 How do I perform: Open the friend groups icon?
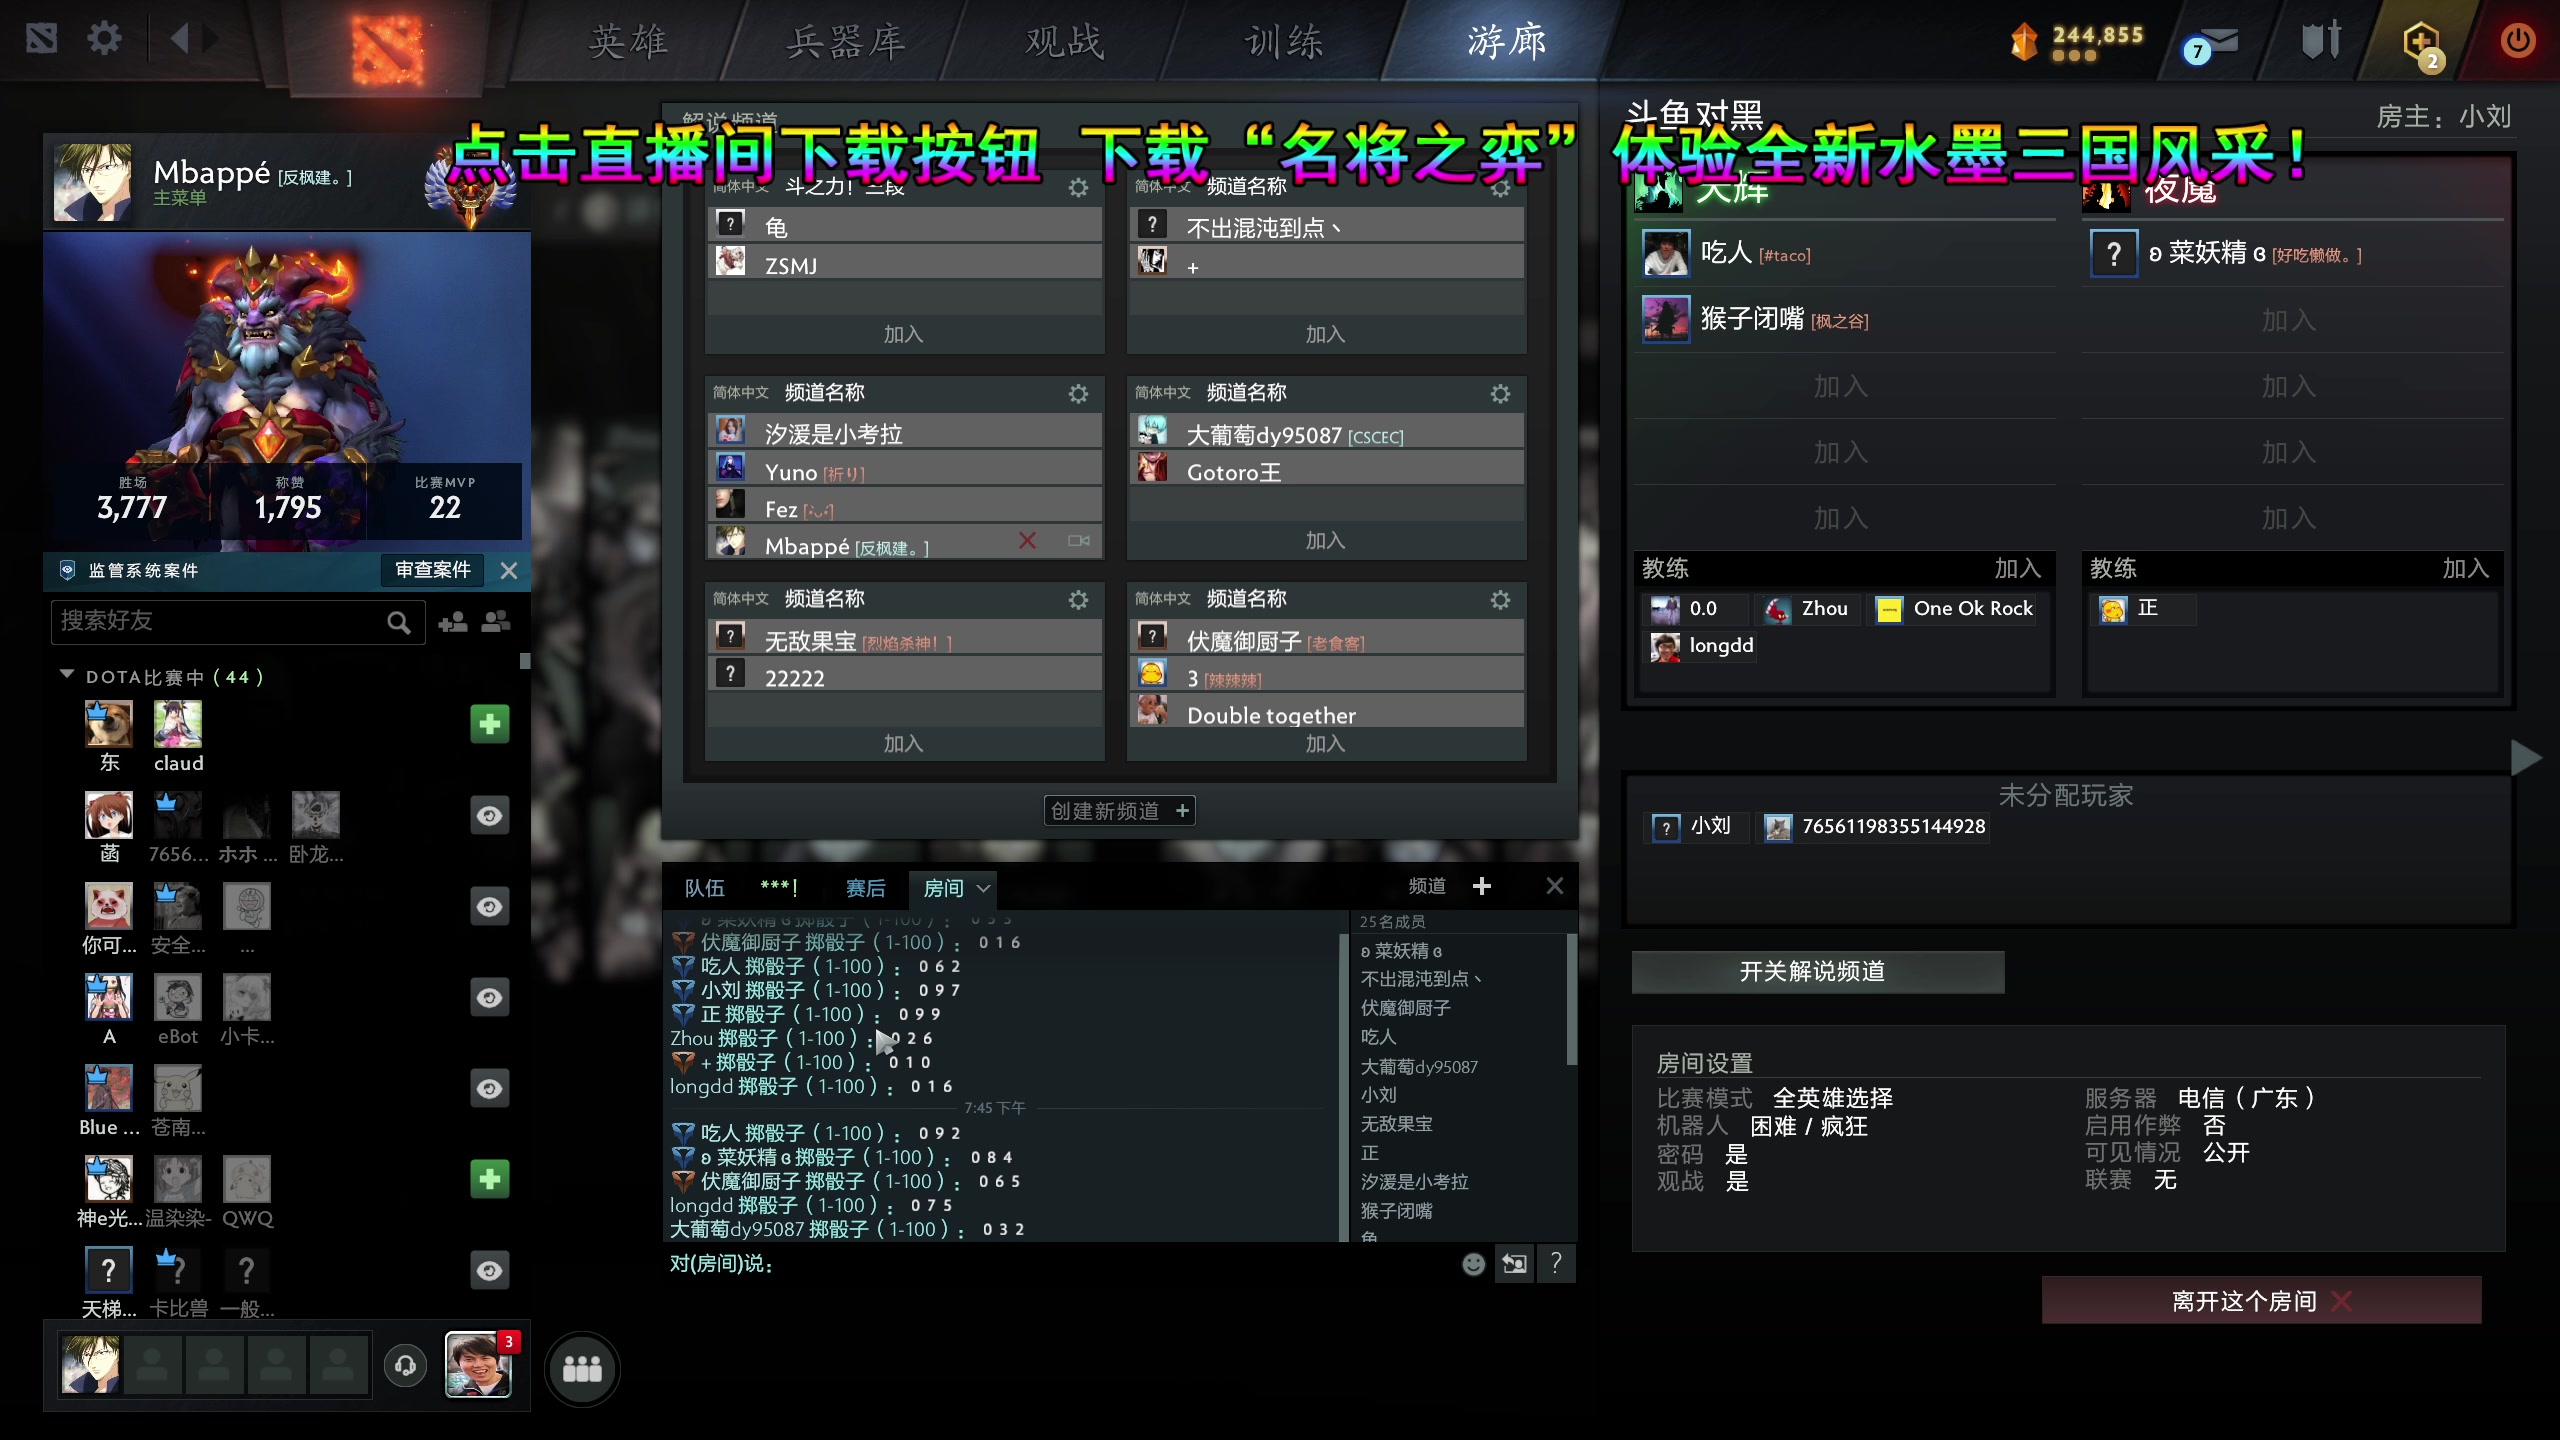click(496, 622)
